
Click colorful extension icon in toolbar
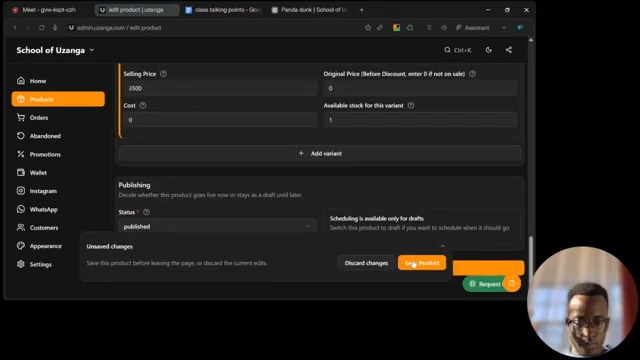[396, 27]
